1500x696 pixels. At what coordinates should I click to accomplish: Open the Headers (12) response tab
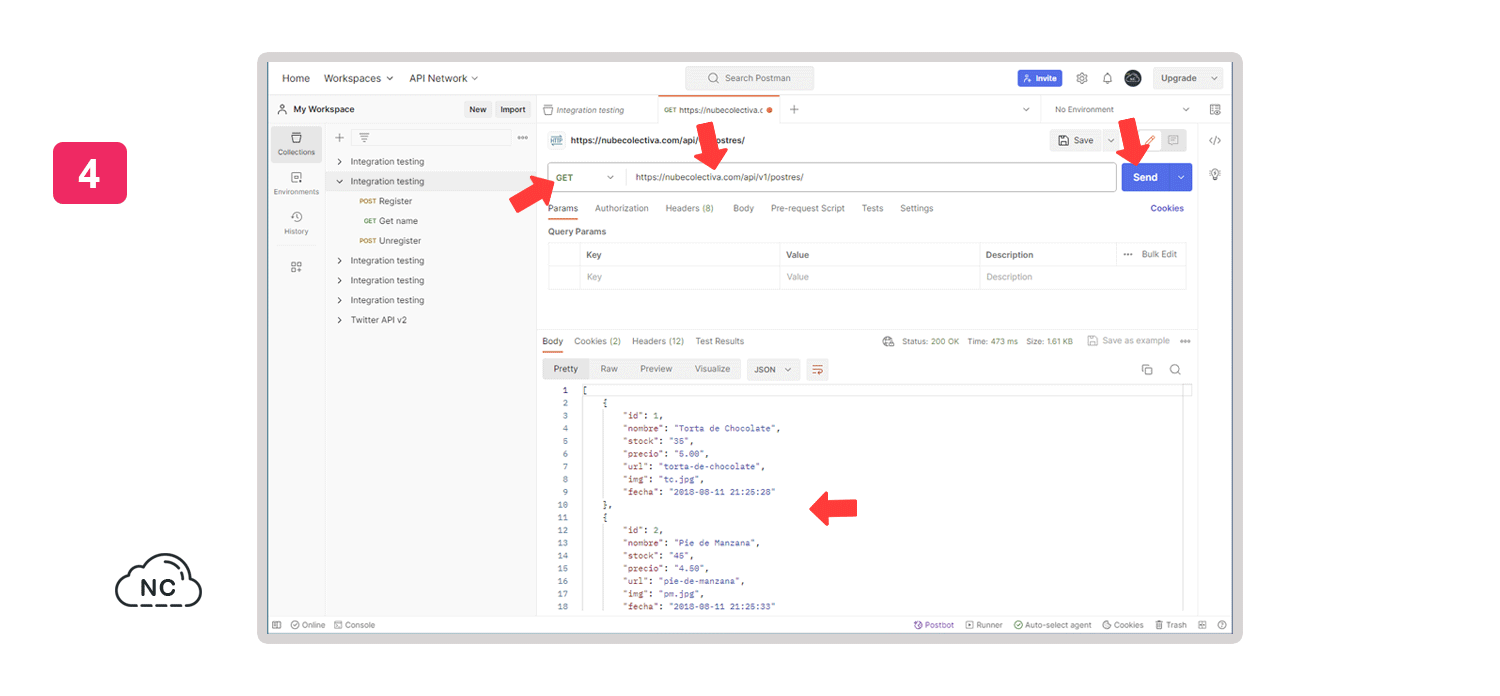pyautogui.click(x=658, y=341)
